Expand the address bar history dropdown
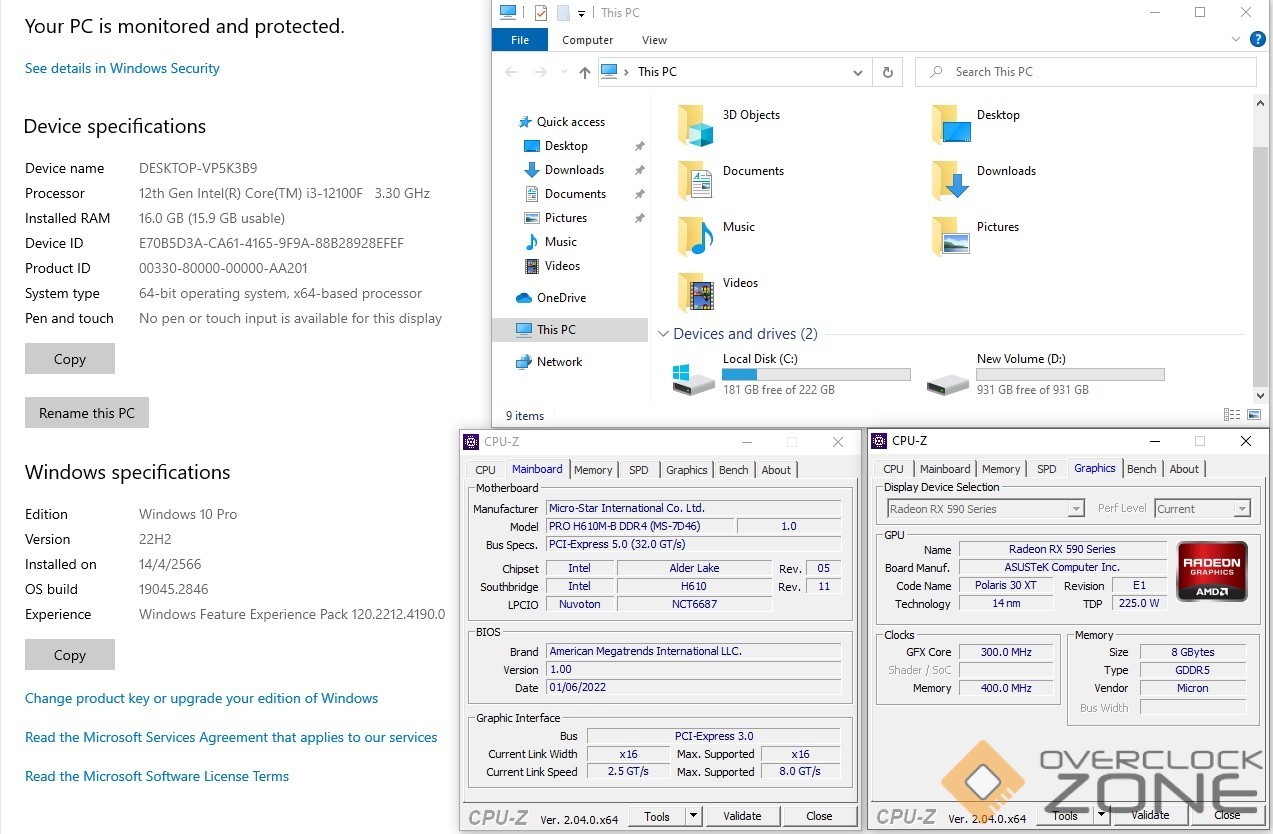This screenshot has height=834, width=1273. (x=858, y=72)
